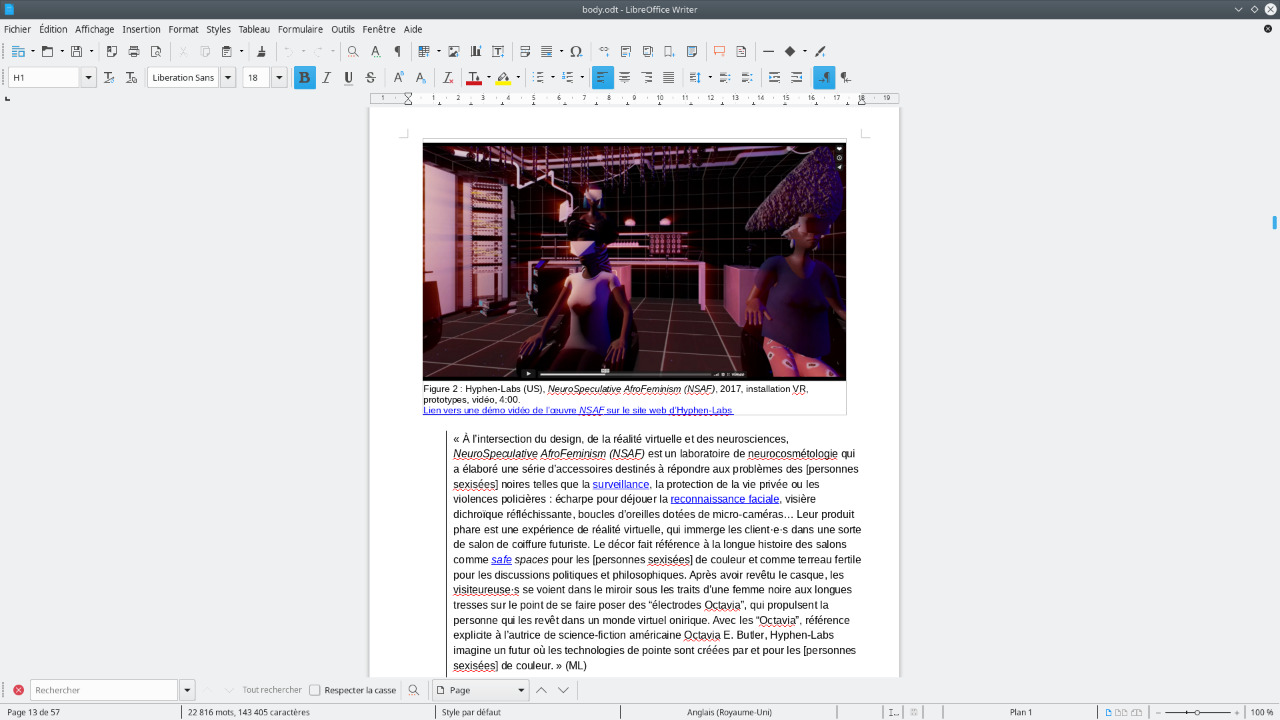Follow the safe hyperlink in text

[501, 560]
